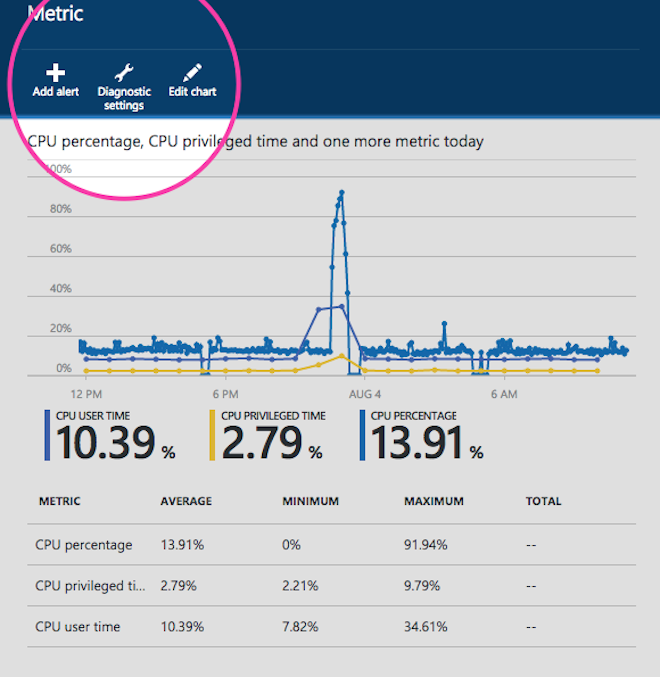Image resolution: width=660 pixels, height=677 pixels.
Task: Select the CPU privileged time table row
Action: [x=330, y=586]
